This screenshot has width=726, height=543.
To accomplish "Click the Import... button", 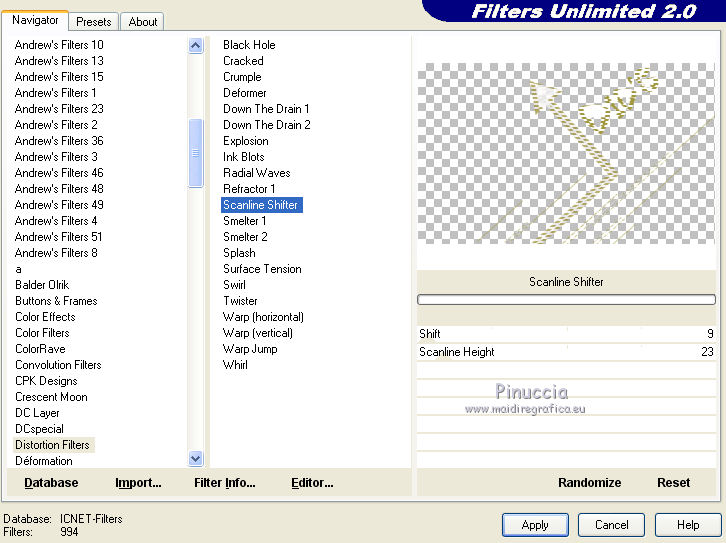I will point(138,483).
